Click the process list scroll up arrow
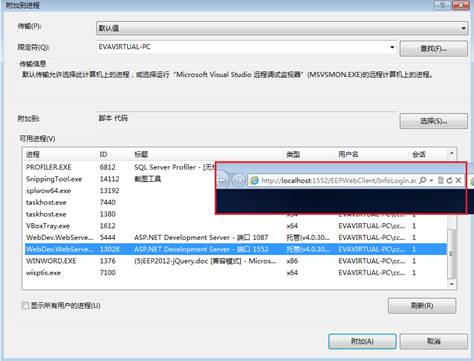Screen dimensions: 474x361 452,154
